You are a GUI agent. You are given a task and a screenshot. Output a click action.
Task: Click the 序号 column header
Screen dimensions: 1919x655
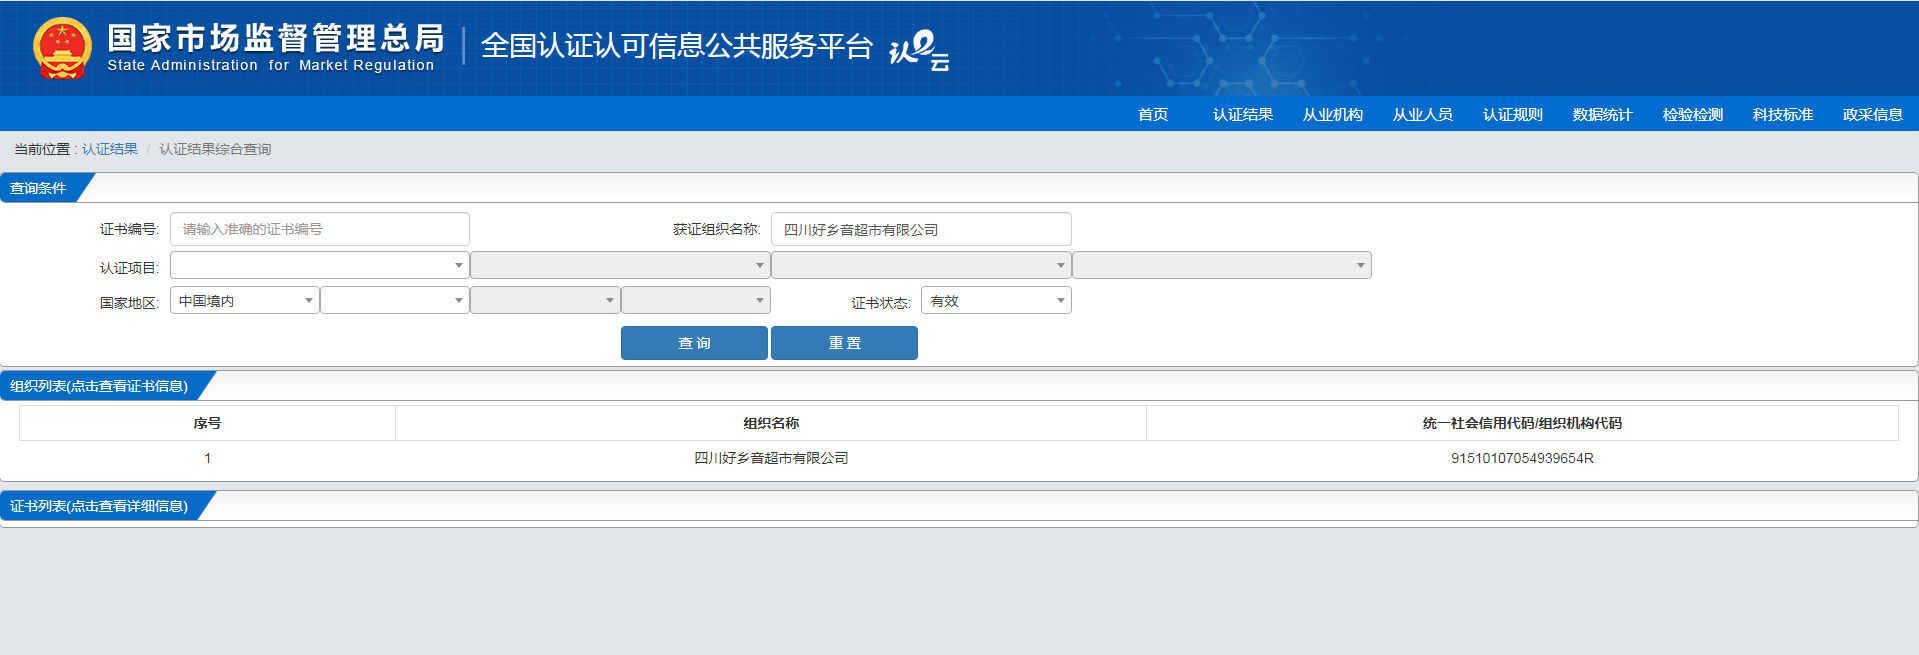(x=207, y=423)
